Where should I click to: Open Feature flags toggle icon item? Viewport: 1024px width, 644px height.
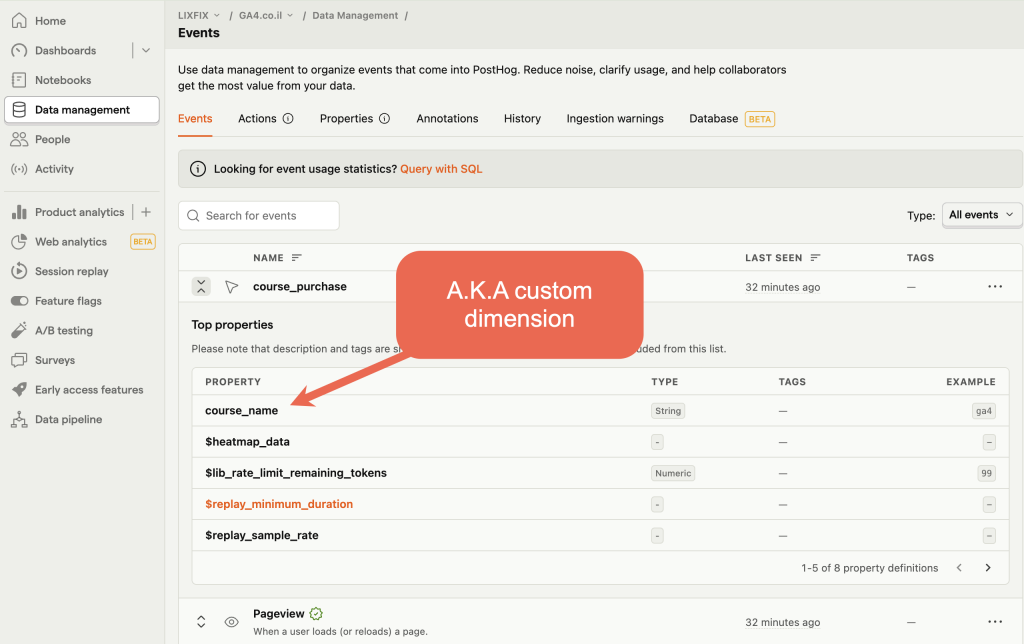(19, 301)
